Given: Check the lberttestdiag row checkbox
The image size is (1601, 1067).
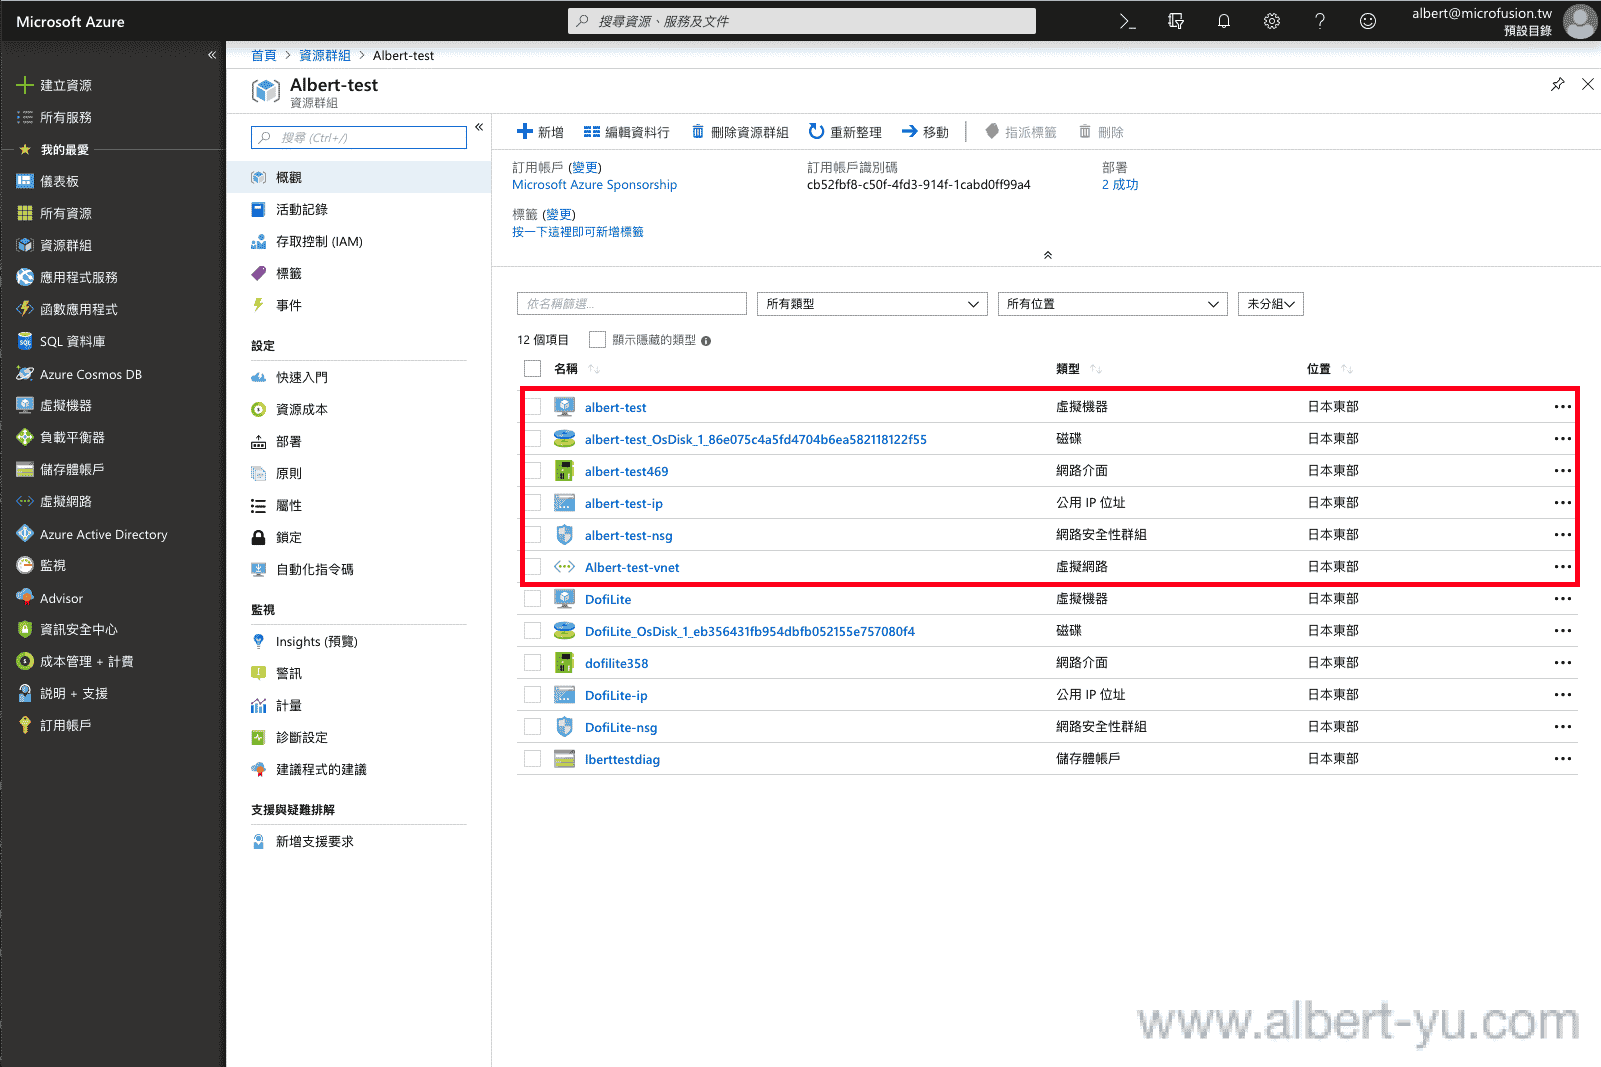Looking at the screenshot, I should (x=532, y=759).
